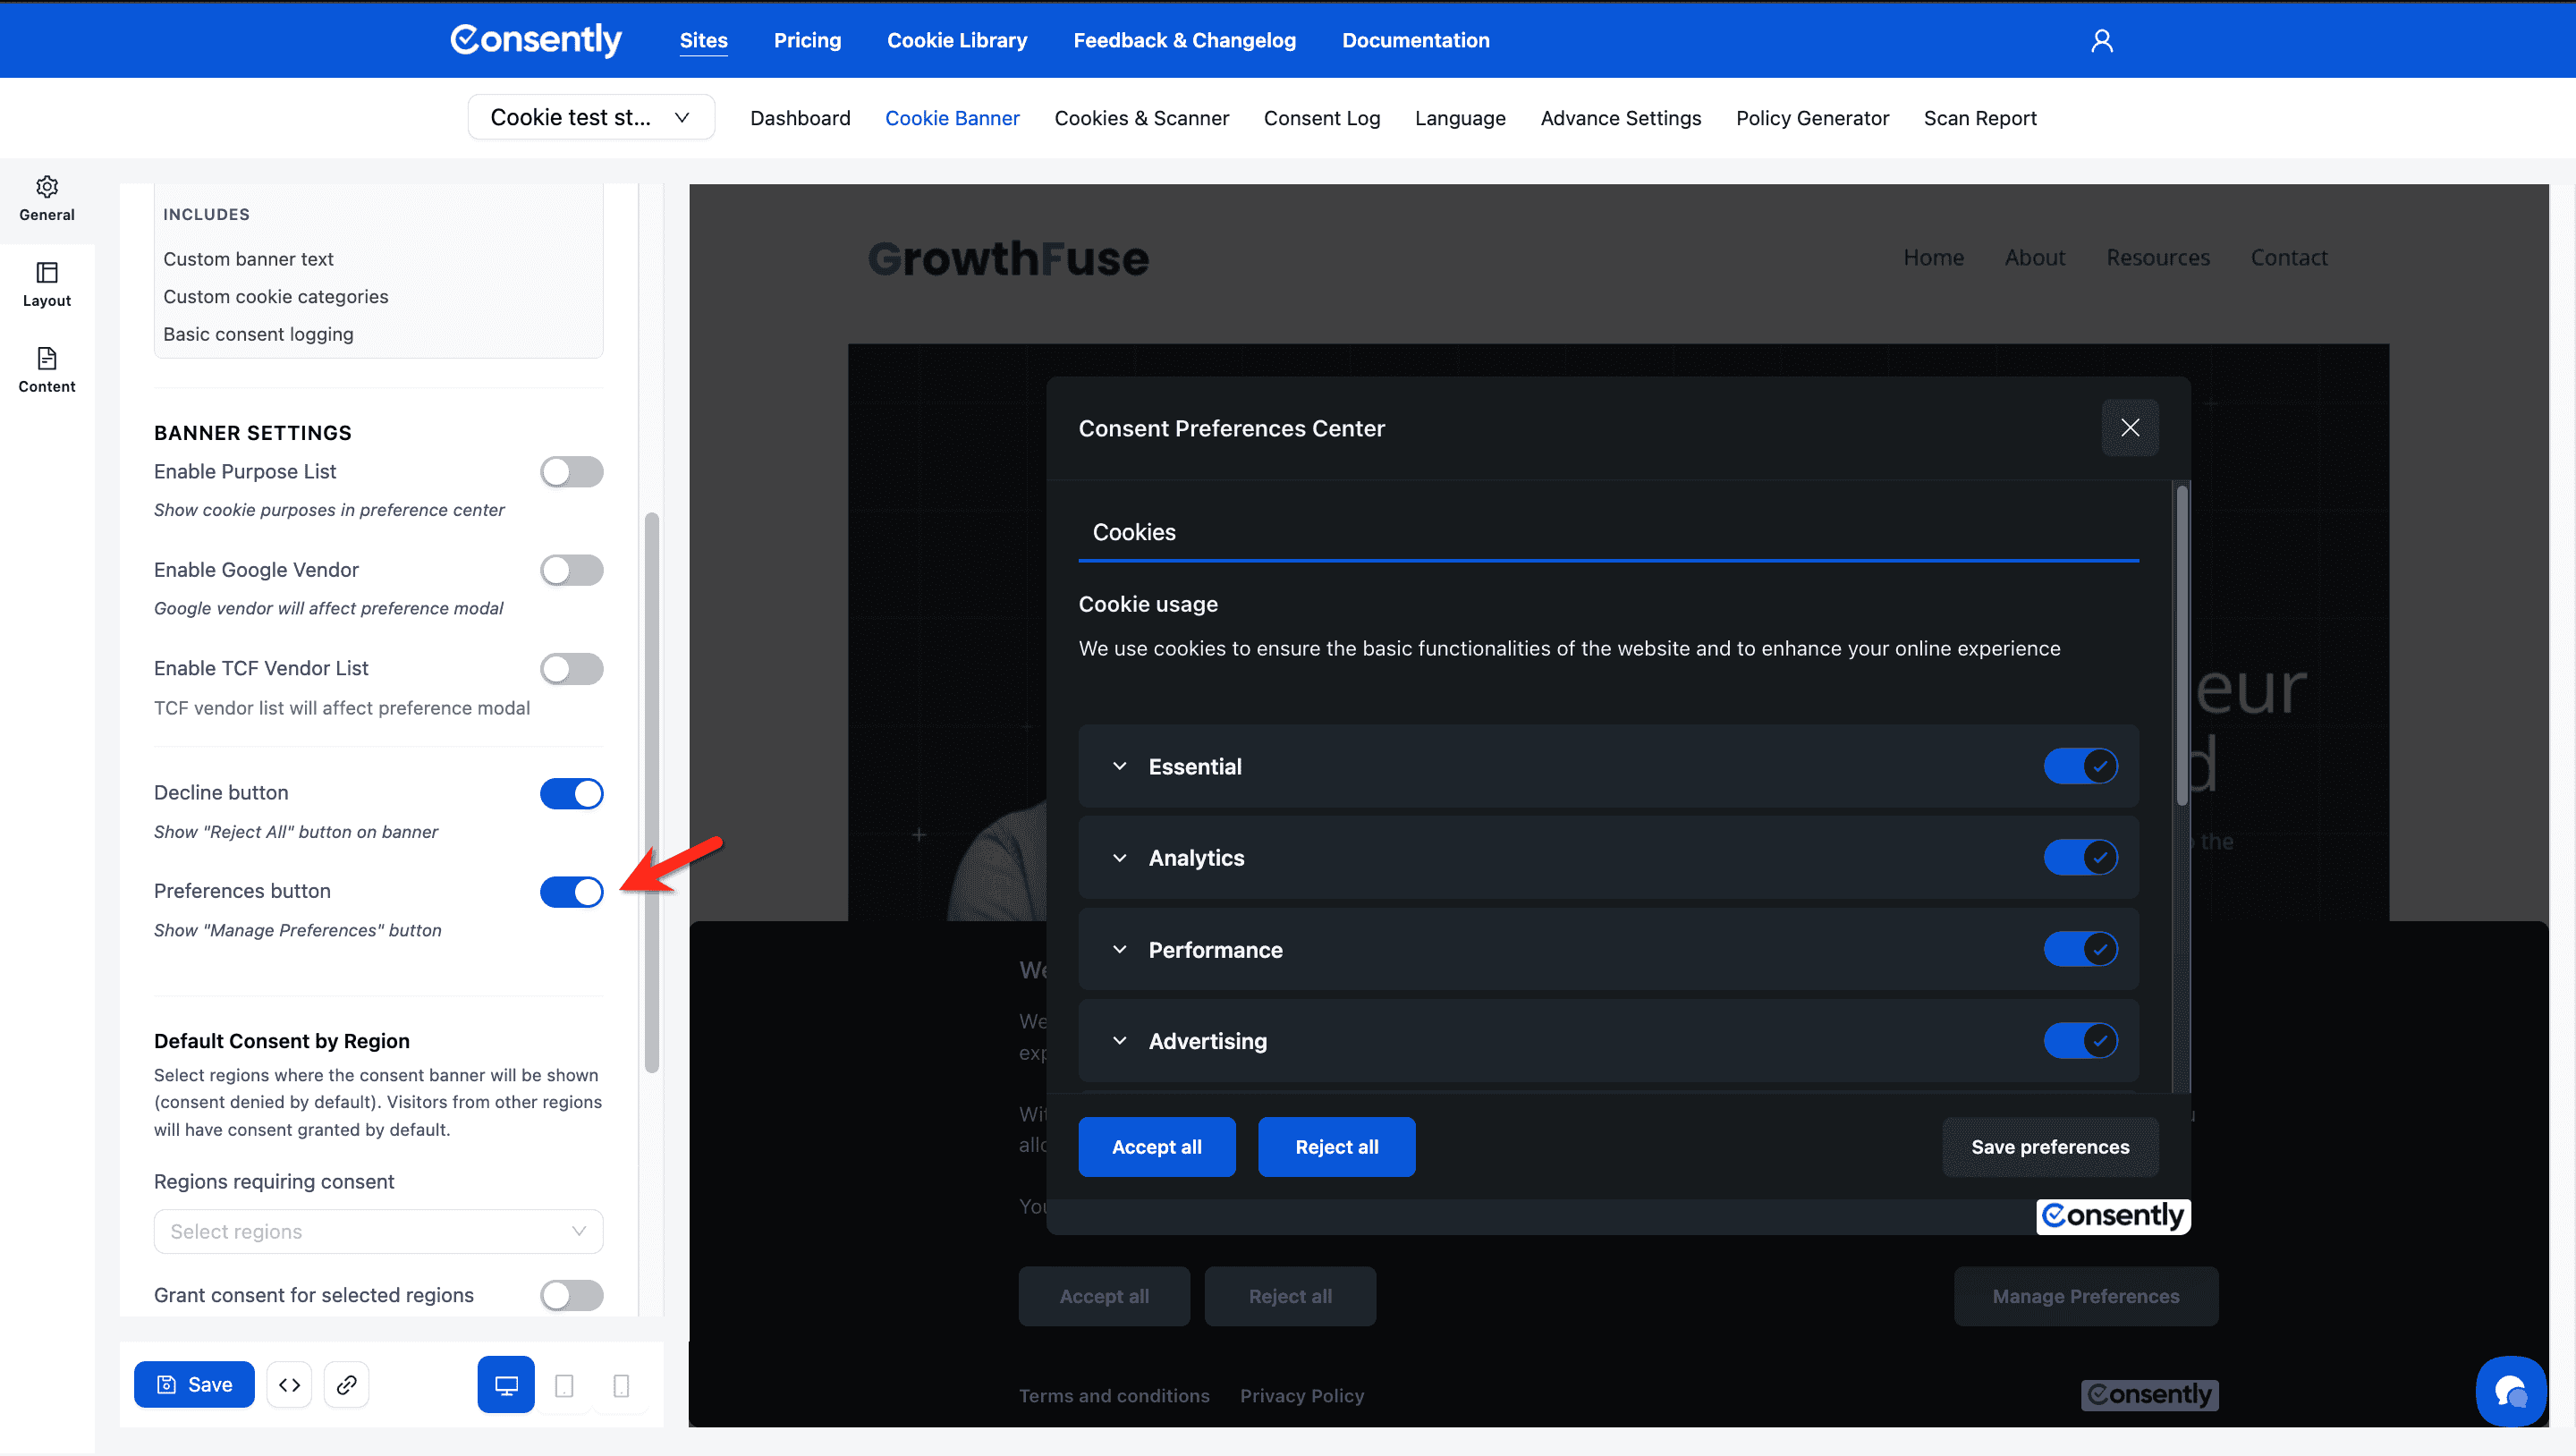Click Save preferences in the modal
The width and height of the screenshot is (2576, 1456).
tap(2049, 1147)
